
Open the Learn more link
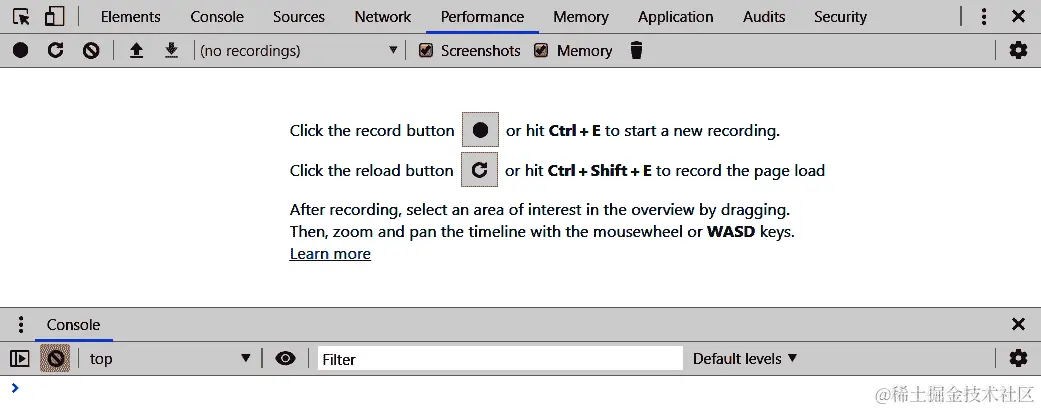pyautogui.click(x=330, y=254)
